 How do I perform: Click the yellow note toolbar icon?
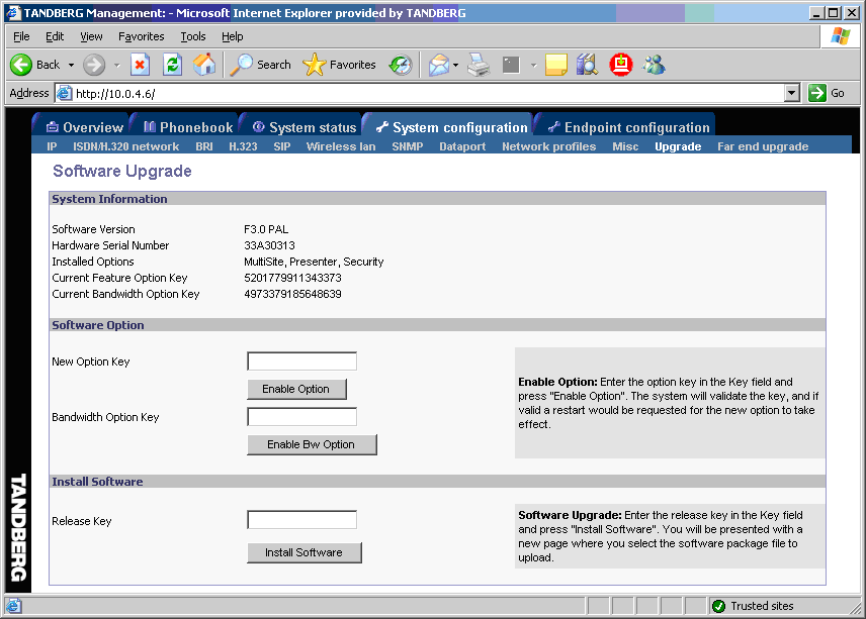pos(556,65)
